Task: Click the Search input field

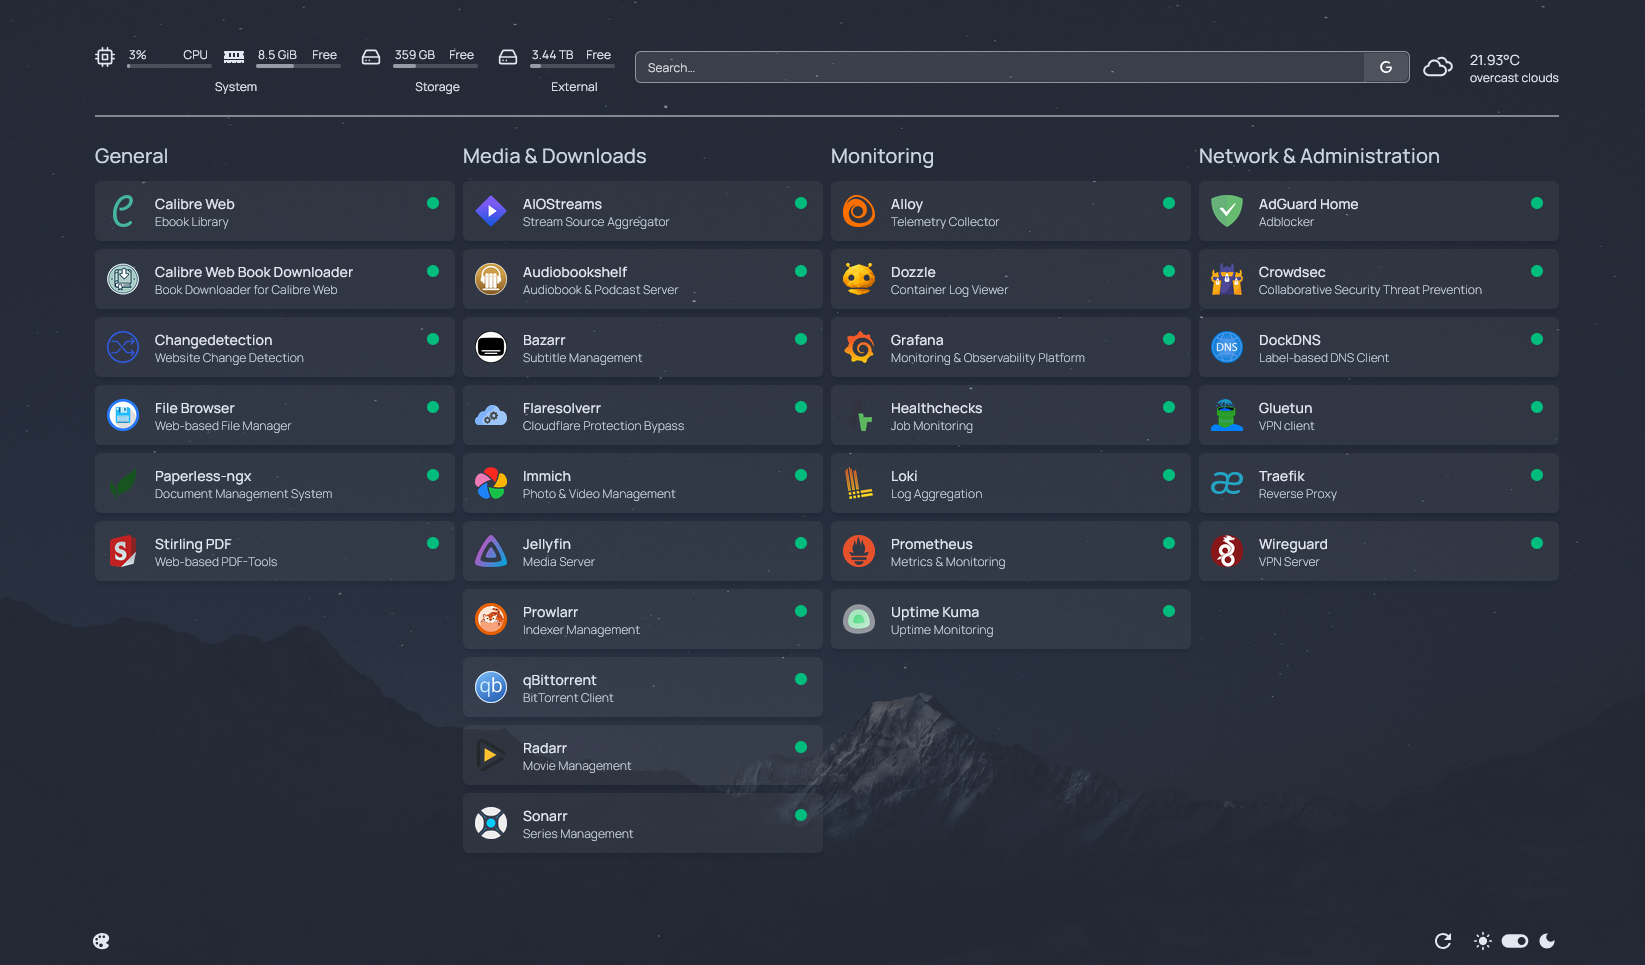Action: [x=1000, y=67]
